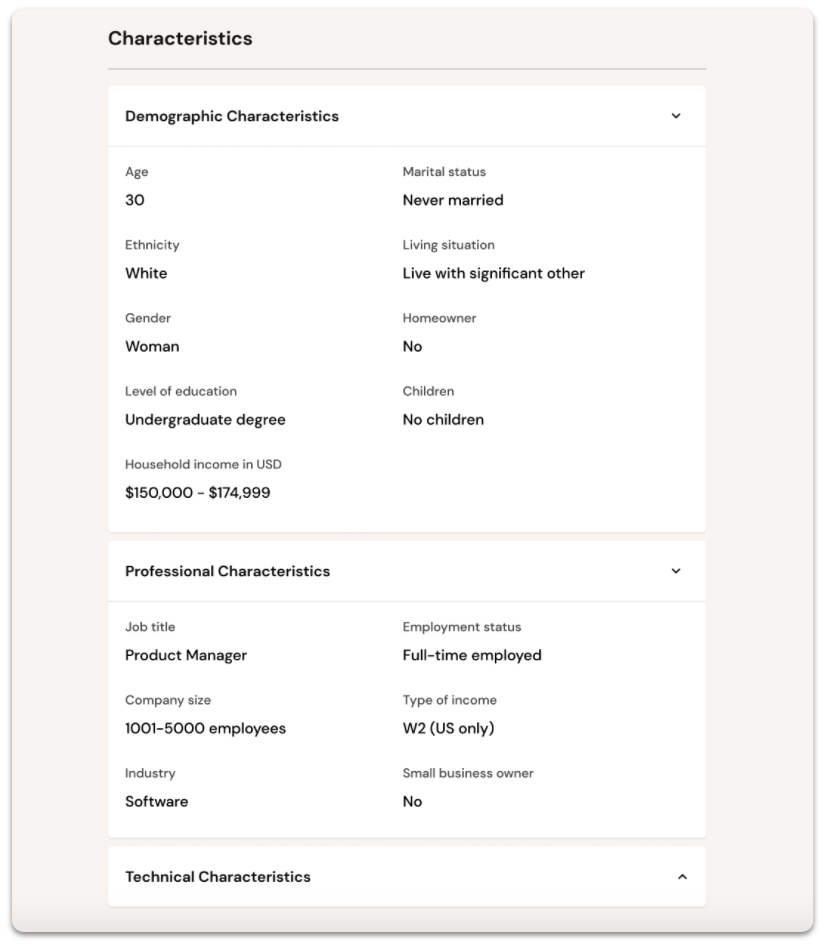Collapse the Demographic Characteristics chevron

point(676,116)
